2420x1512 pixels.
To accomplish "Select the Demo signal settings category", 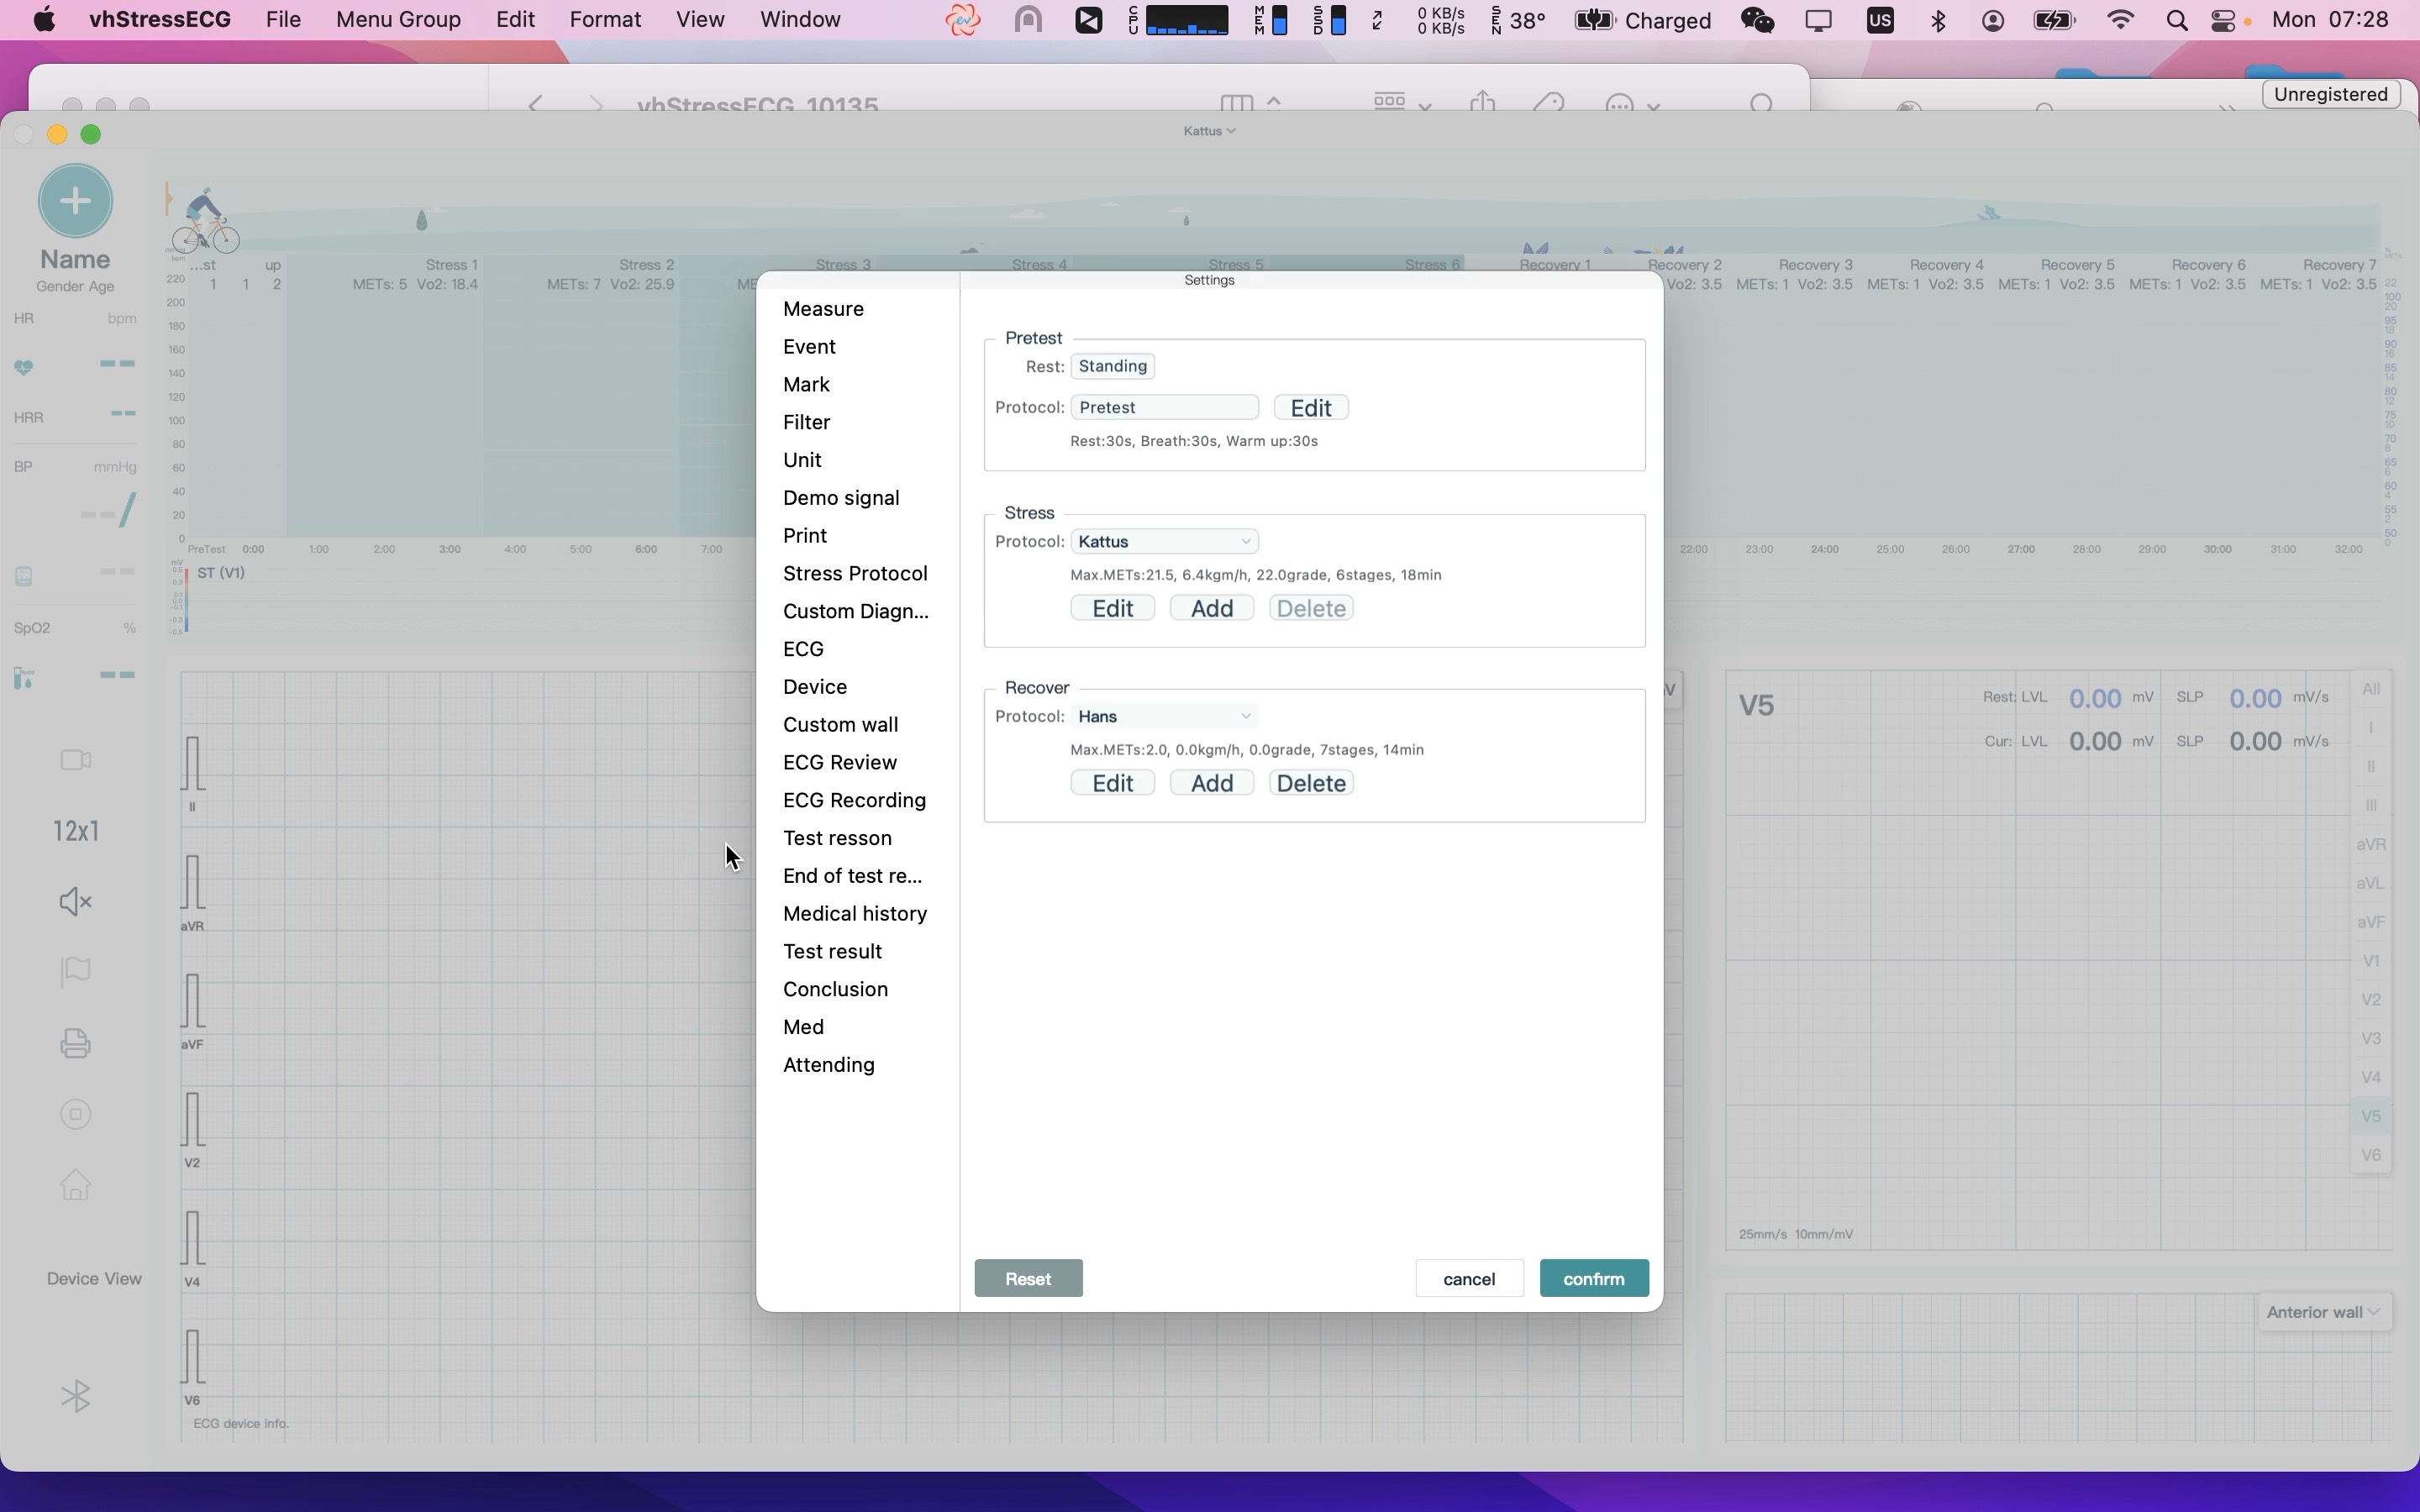I will [x=841, y=498].
